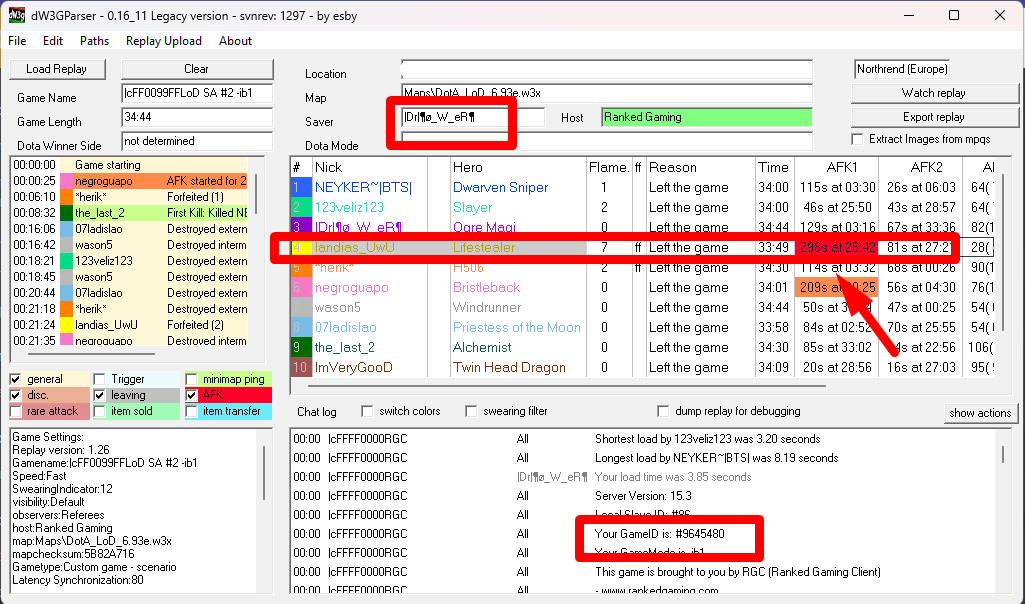Image resolution: width=1025 pixels, height=604 pixels.
Task: Click the Hero column header
Action: tap(518, 167)
